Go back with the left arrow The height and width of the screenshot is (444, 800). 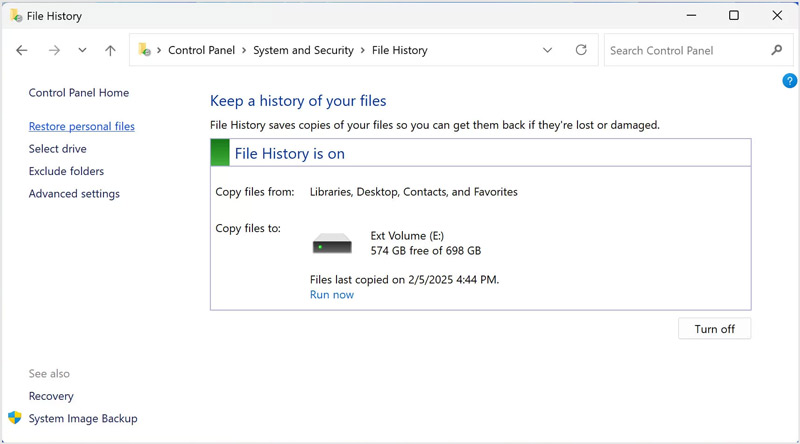click(x=21, y=50)
